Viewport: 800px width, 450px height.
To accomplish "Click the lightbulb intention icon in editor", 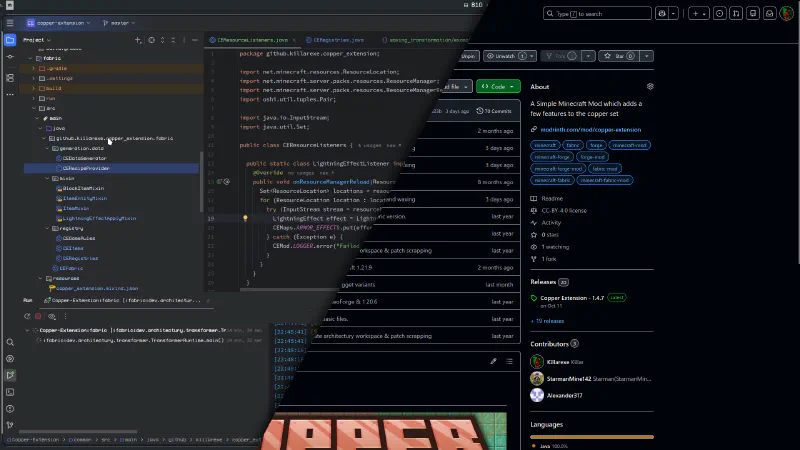I will coord(245,217).
